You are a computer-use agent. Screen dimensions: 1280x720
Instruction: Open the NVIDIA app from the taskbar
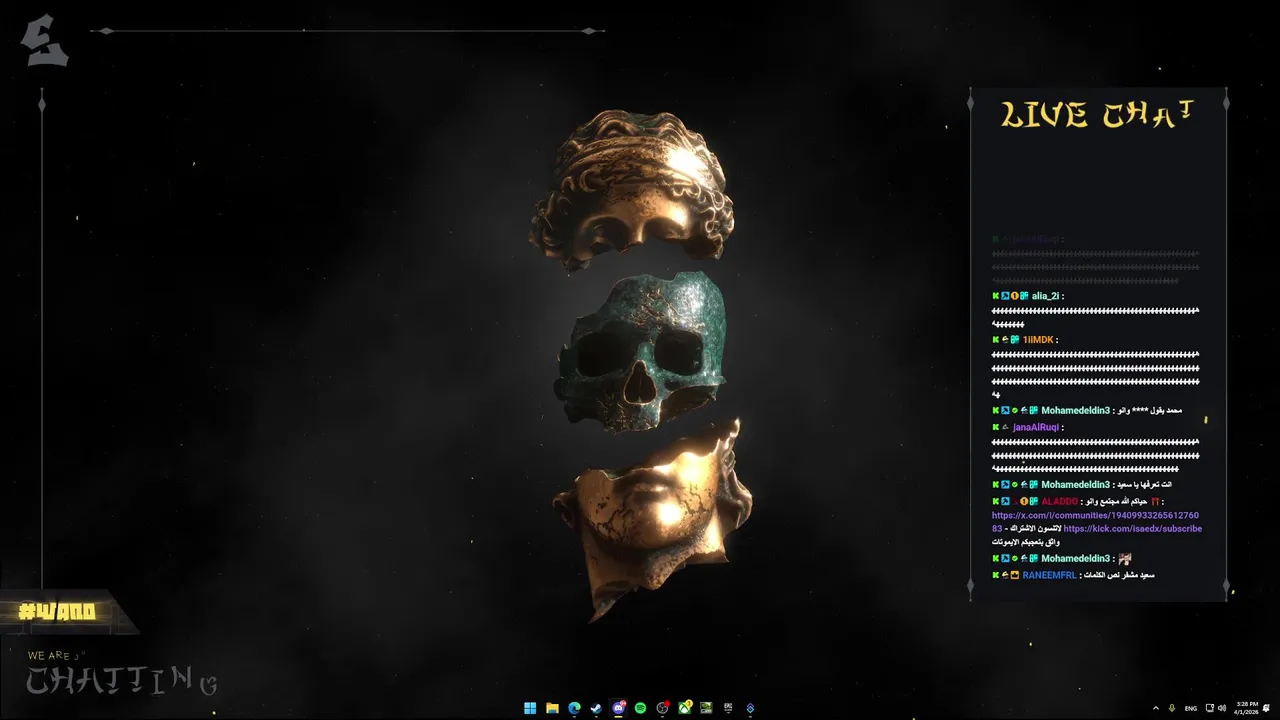click(706, 708)
